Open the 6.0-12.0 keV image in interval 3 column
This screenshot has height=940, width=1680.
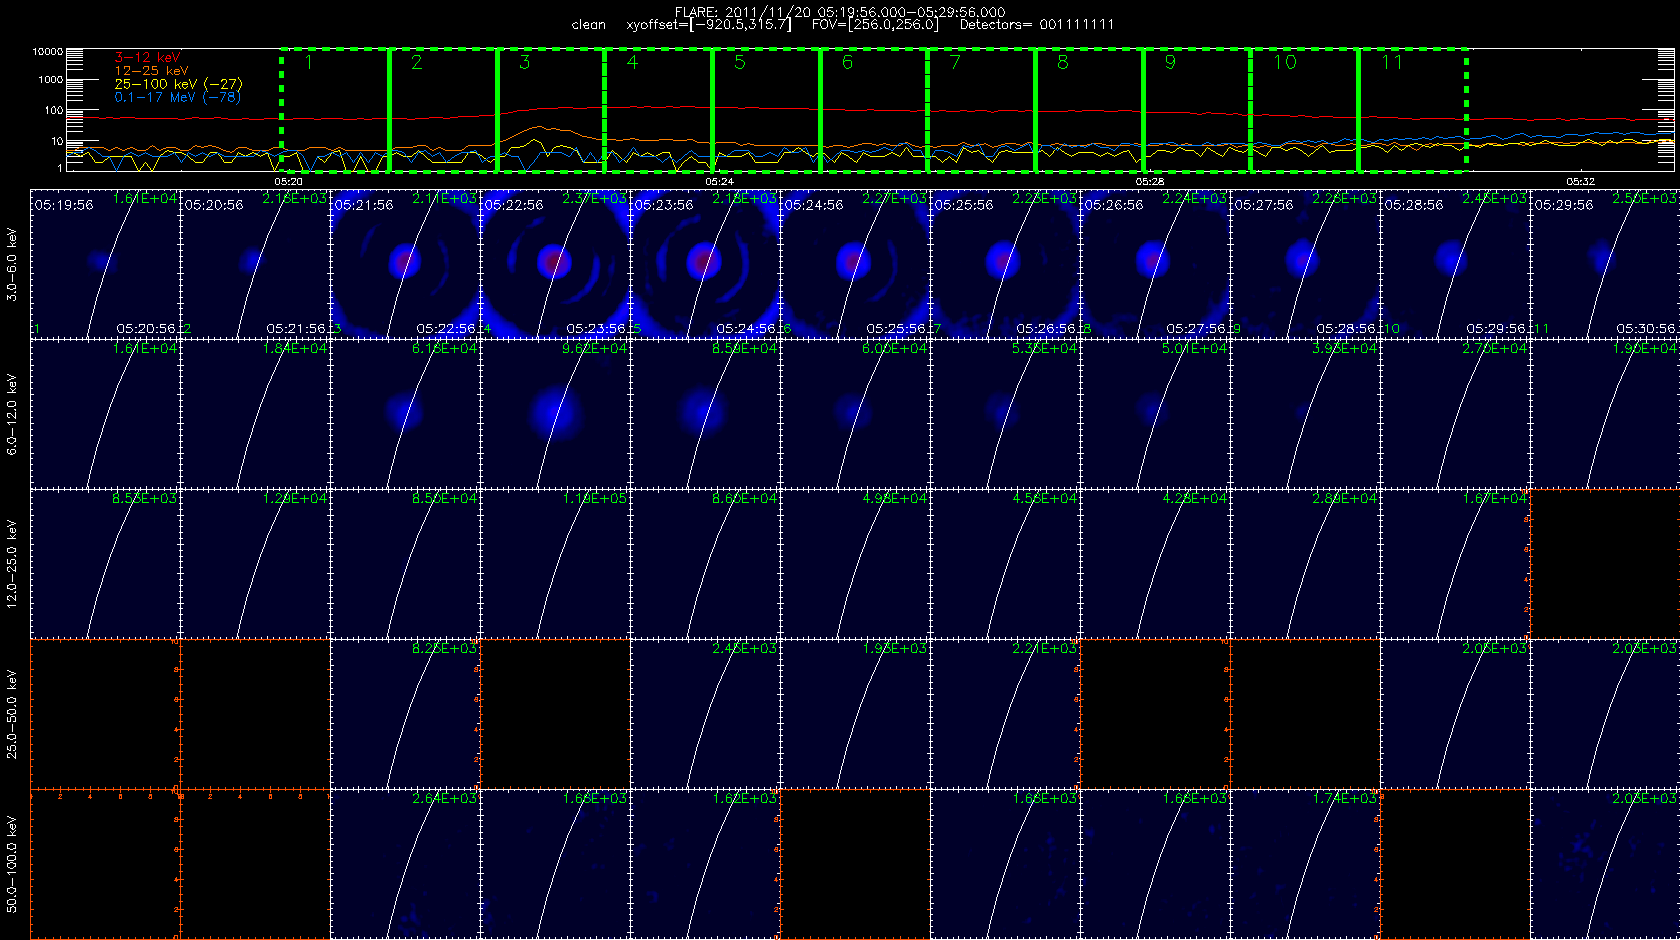[405, 414]
